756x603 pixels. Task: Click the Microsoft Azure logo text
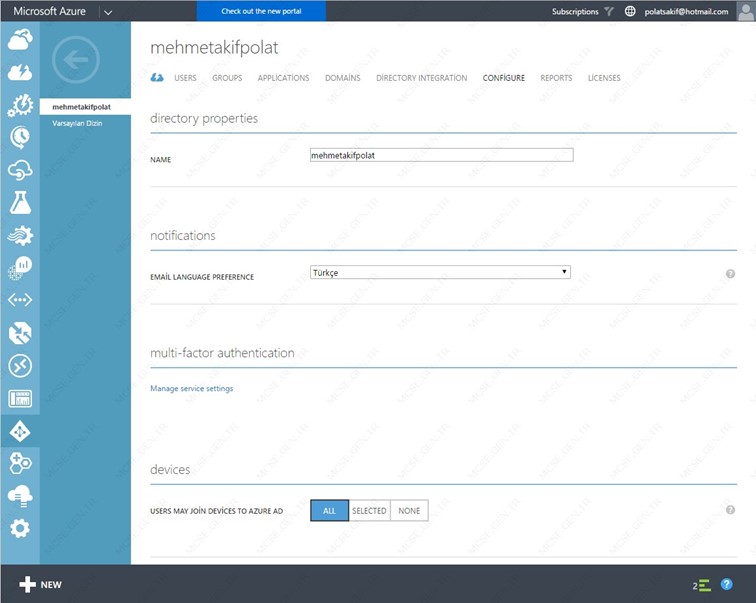[49, 11]
